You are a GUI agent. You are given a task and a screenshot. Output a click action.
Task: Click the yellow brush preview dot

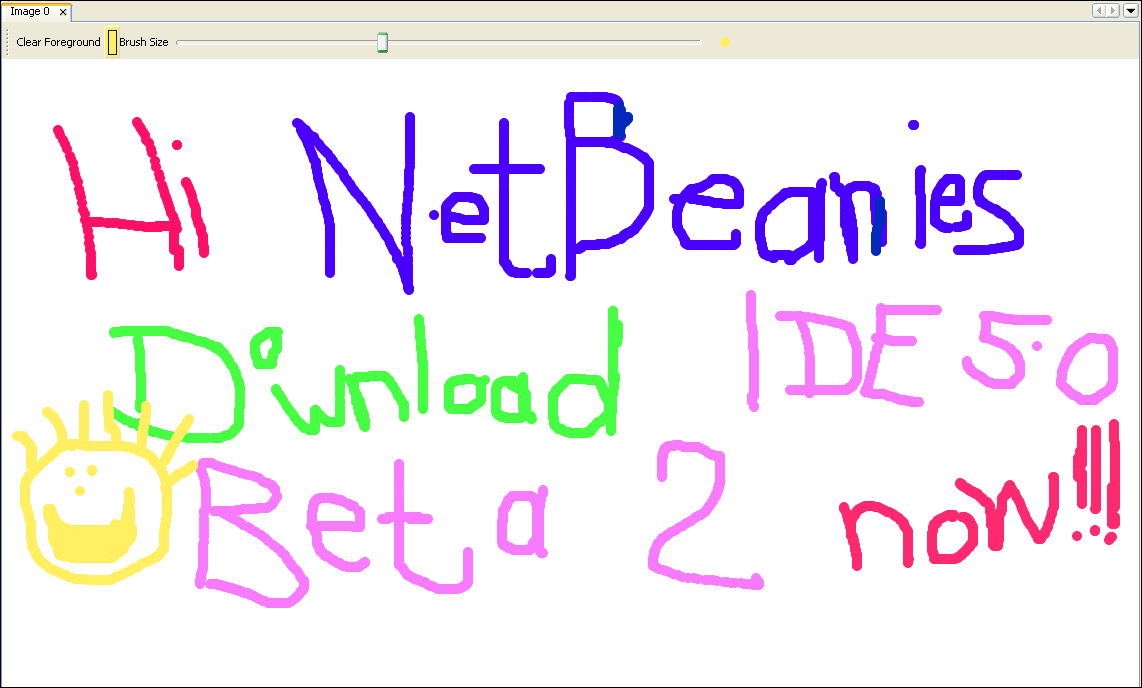pyautogui.click(x=725, y=42)
